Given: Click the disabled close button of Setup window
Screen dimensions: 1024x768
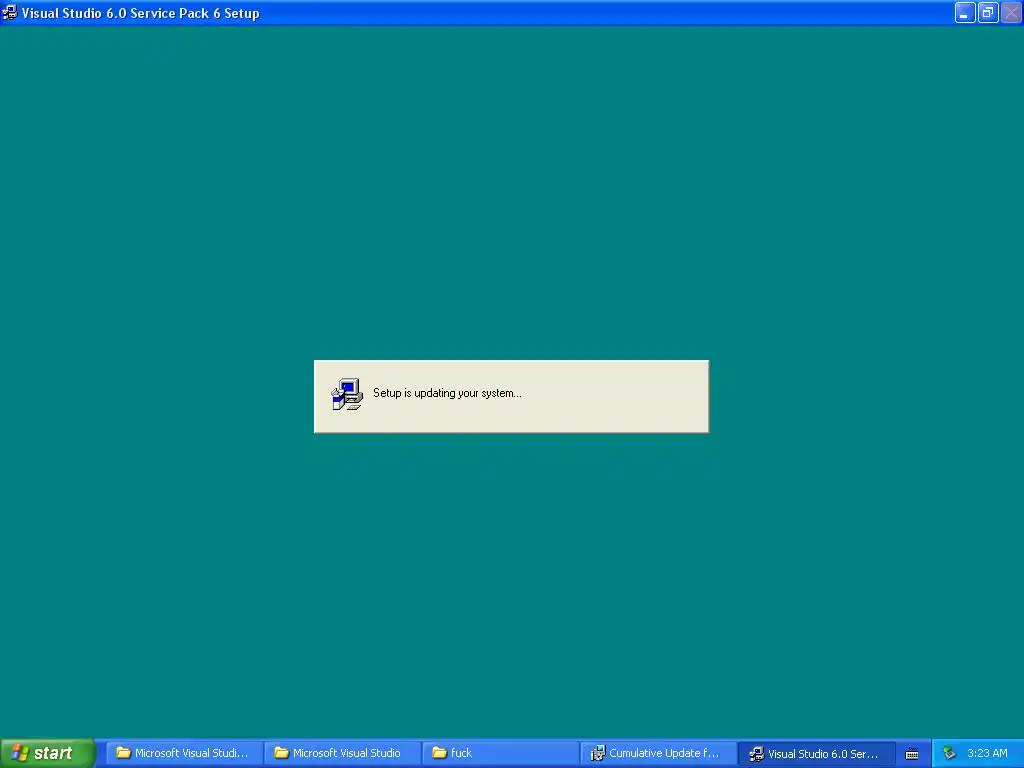Looking at the screenshot, I should point(1012,12).
